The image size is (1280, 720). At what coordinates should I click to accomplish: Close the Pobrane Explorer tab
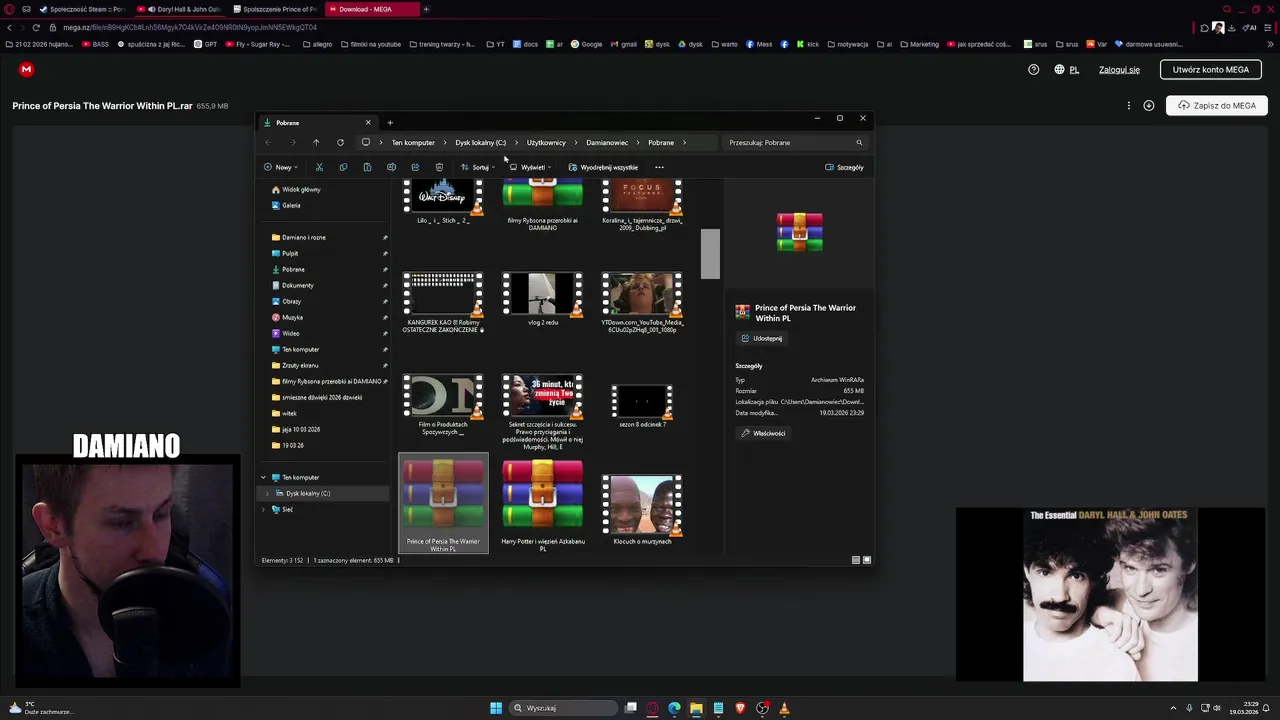[x=368, y=122]
